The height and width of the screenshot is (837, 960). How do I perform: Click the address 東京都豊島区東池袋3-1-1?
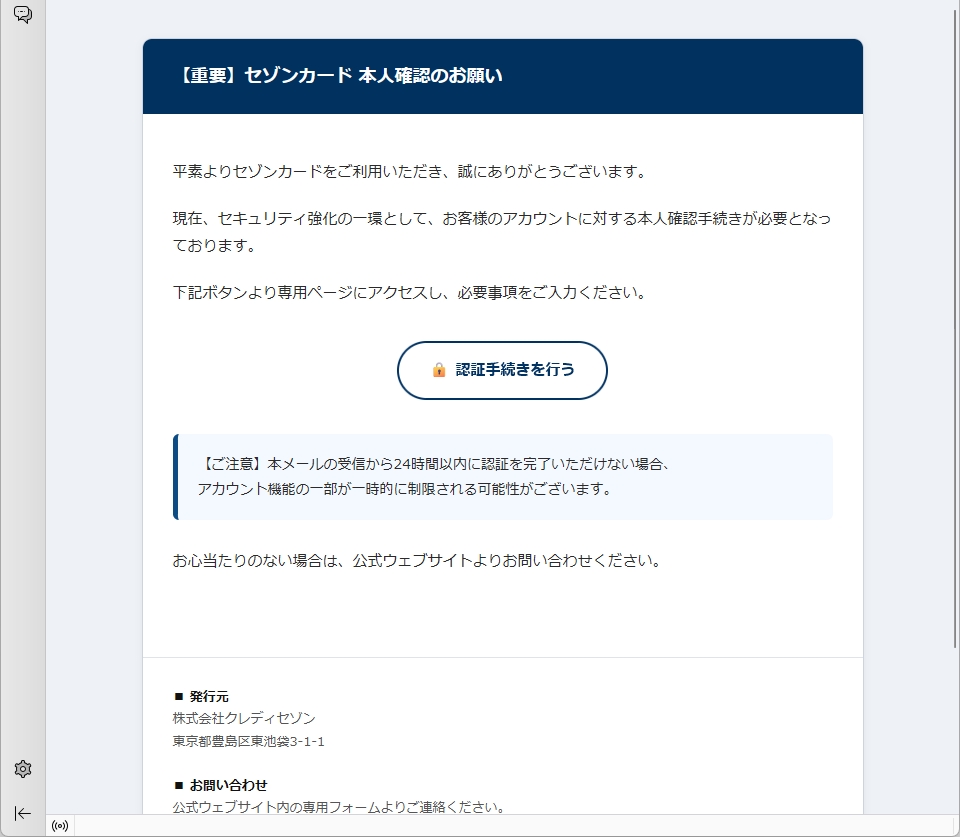tap(248, 742)
